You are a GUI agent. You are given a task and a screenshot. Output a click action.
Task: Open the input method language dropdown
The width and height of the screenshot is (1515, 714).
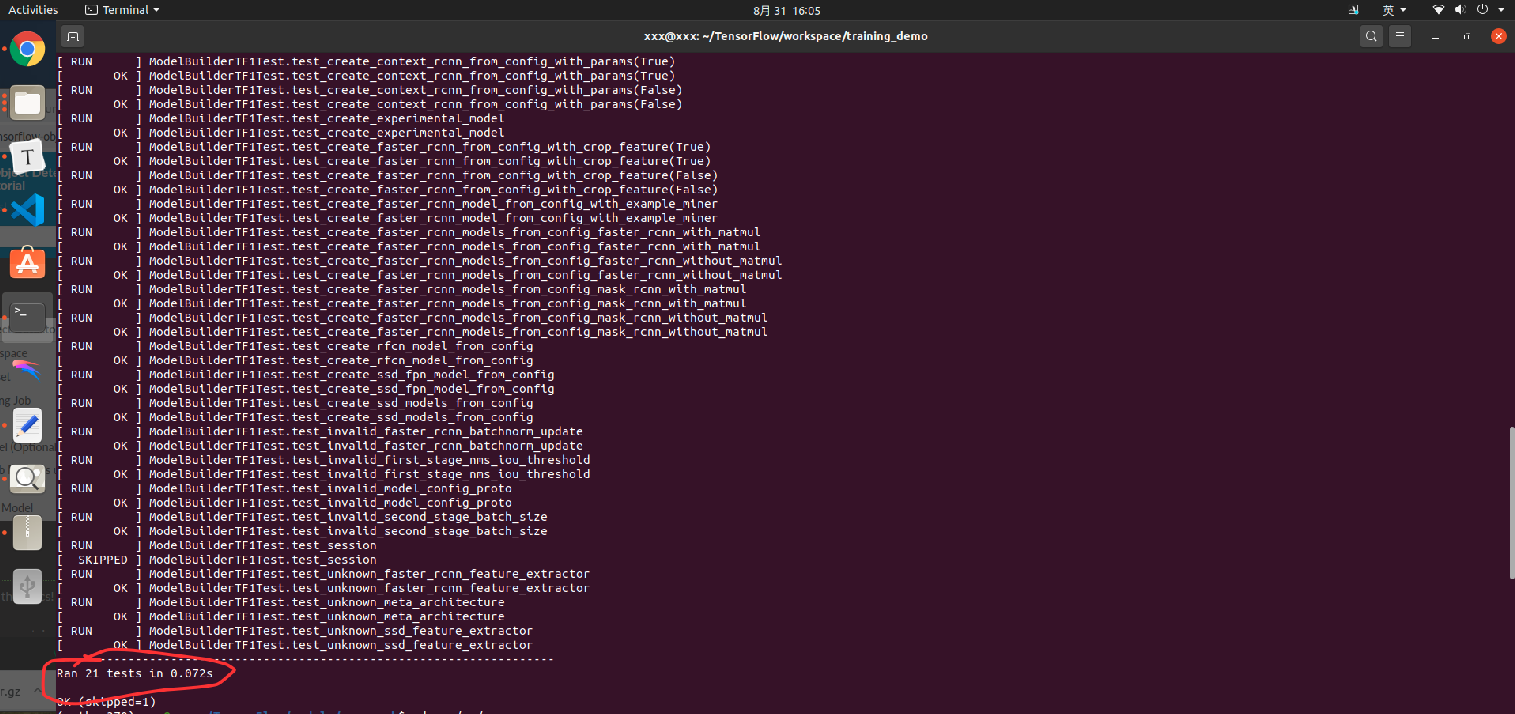pos(1394,10)
